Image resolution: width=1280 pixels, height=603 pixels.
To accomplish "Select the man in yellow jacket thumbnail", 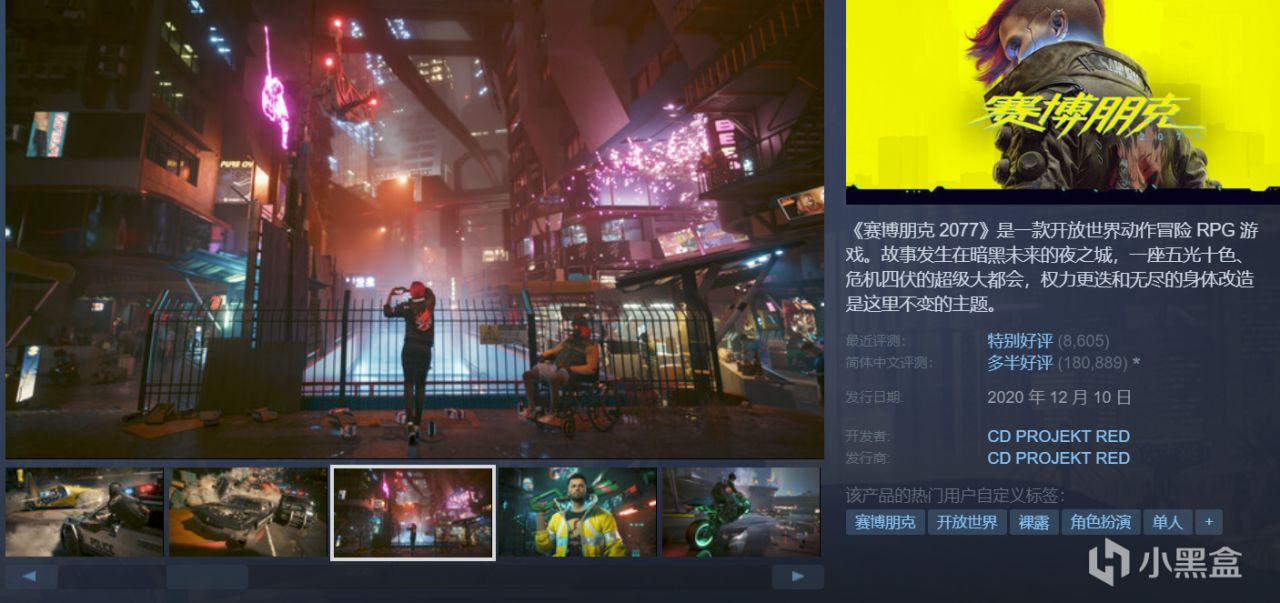I will (x=578, y=512).
